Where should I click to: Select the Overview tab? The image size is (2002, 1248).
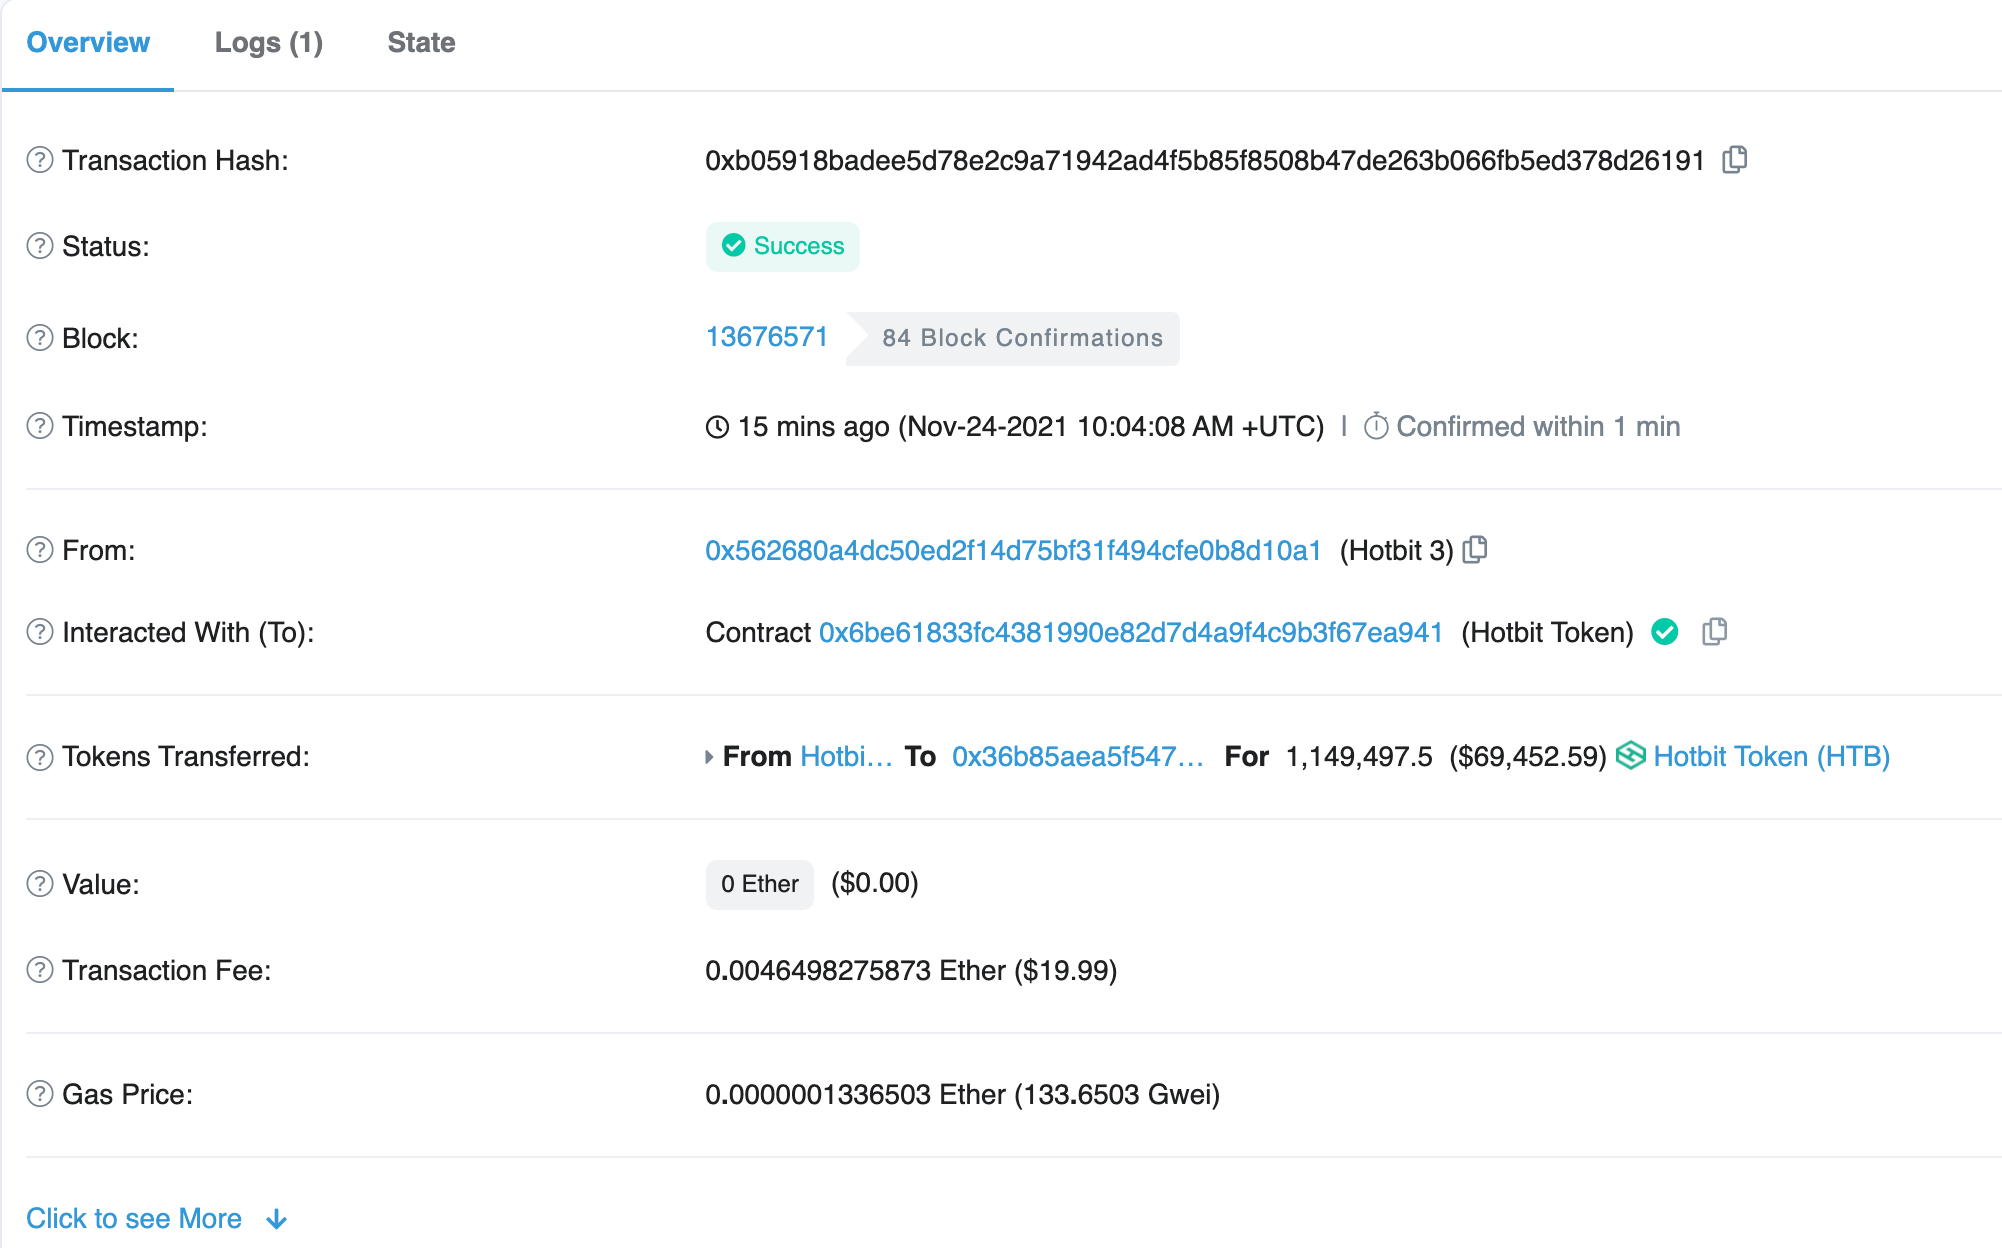[x=88, y=43]
